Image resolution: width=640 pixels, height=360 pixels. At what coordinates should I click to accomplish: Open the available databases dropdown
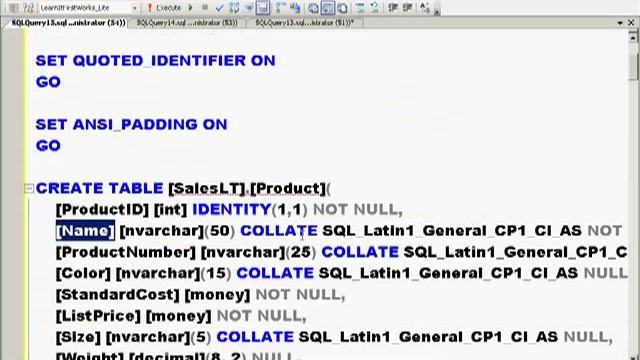[134, 8]
